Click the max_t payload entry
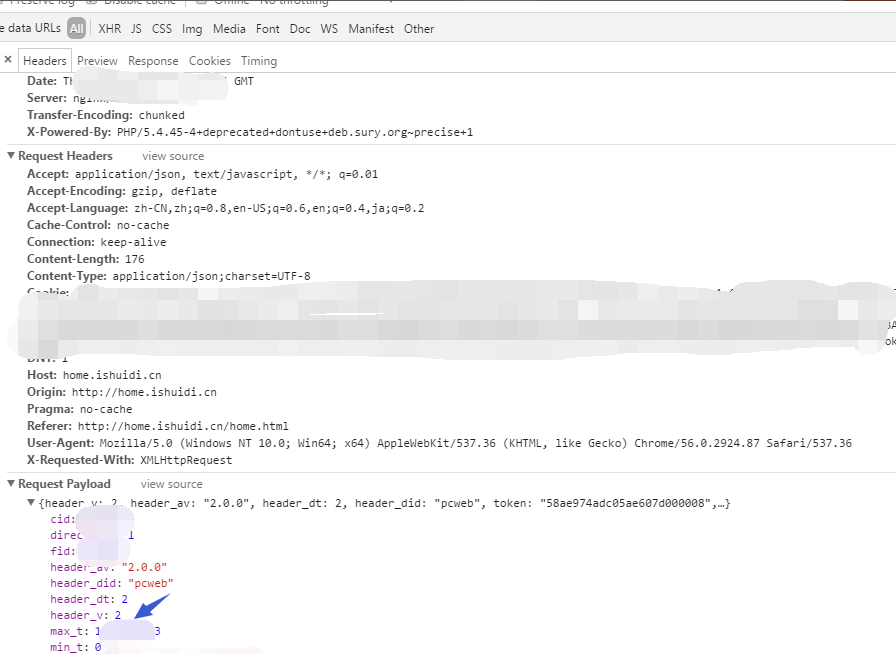 coord(105,631)
